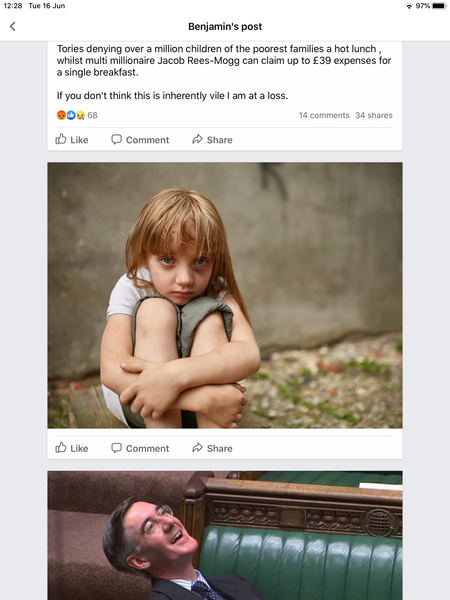Tap the share arrow icon under the text post
450x600 pixels.
197,139
